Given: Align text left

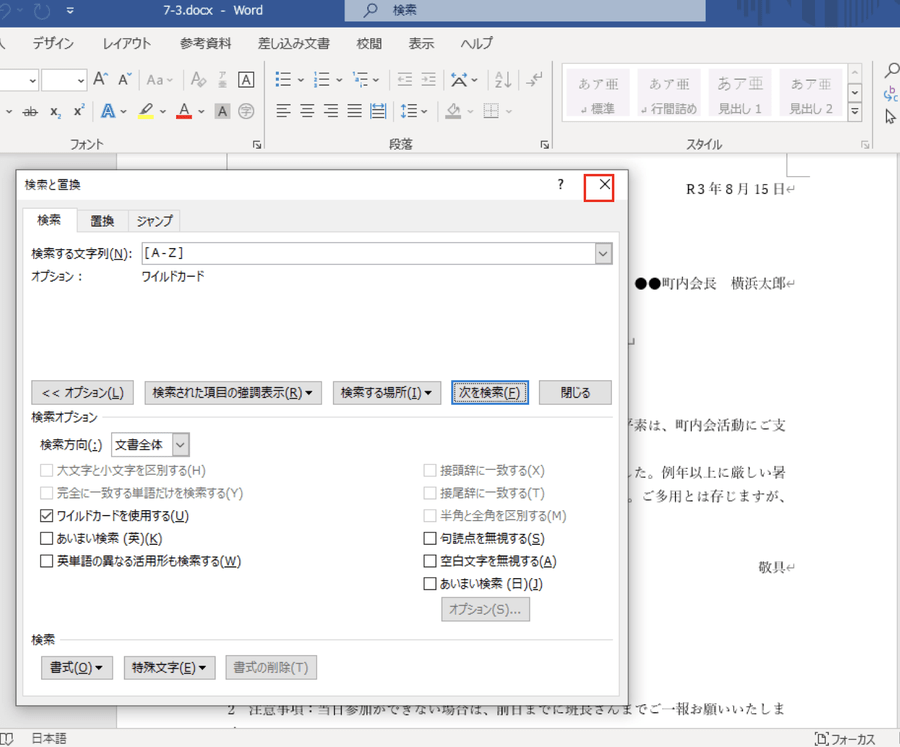Looking at the screenshot, I should click(x=283, y=111).
